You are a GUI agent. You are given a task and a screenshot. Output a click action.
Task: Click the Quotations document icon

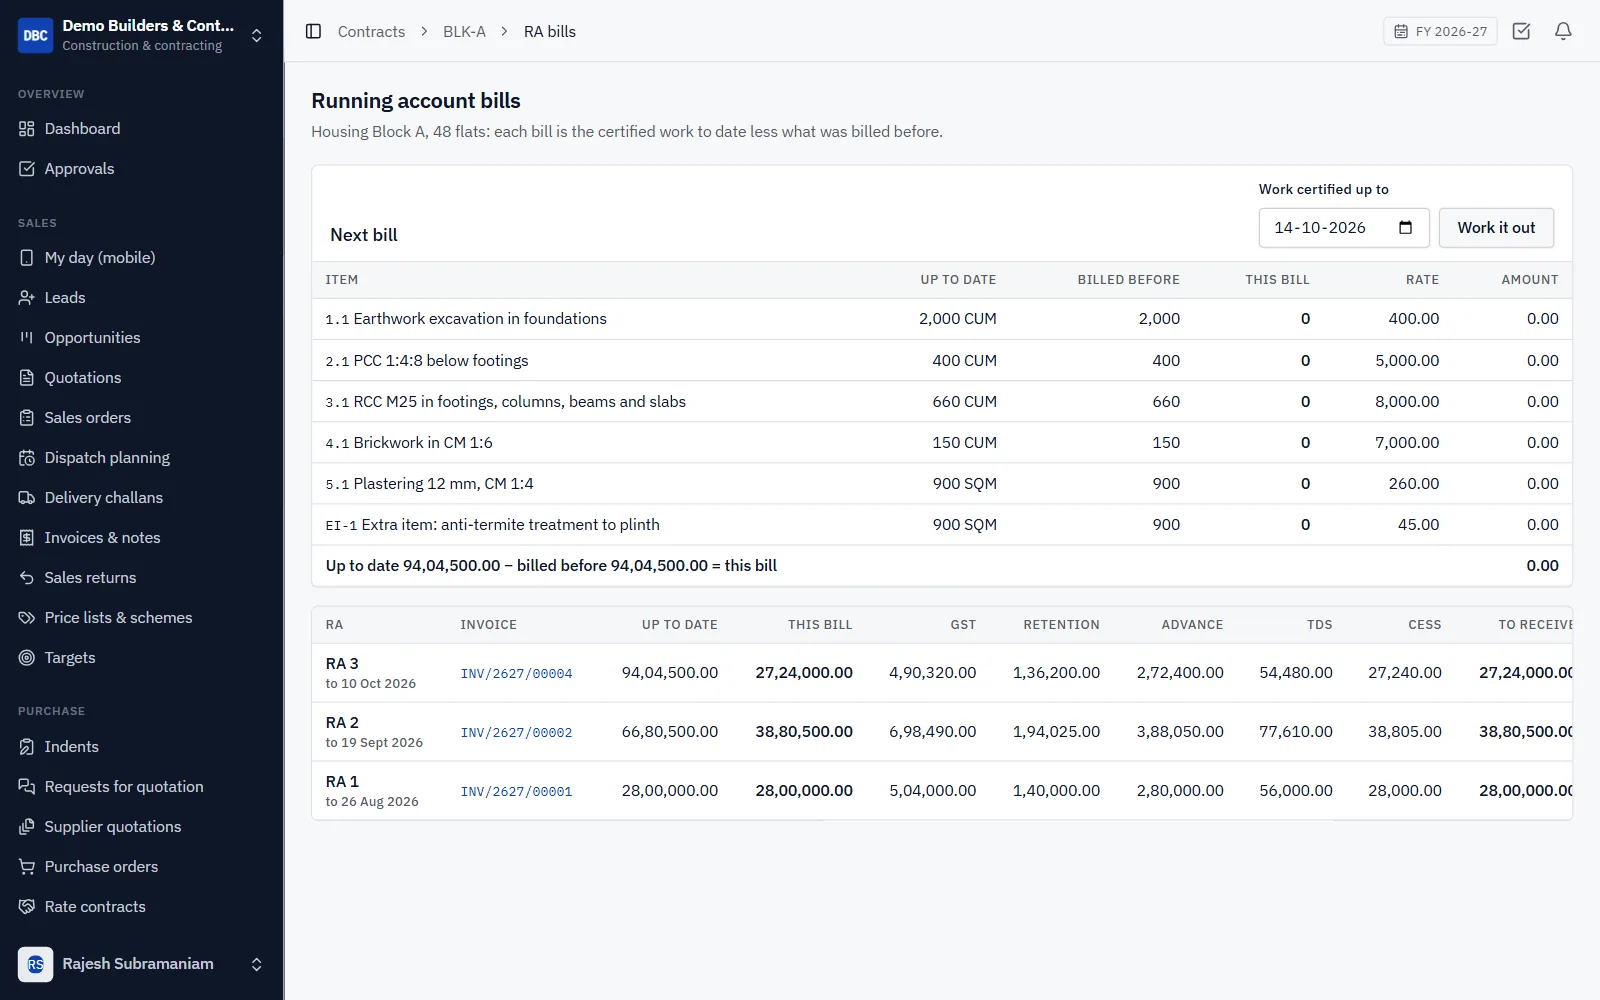(x=27, y=378)
